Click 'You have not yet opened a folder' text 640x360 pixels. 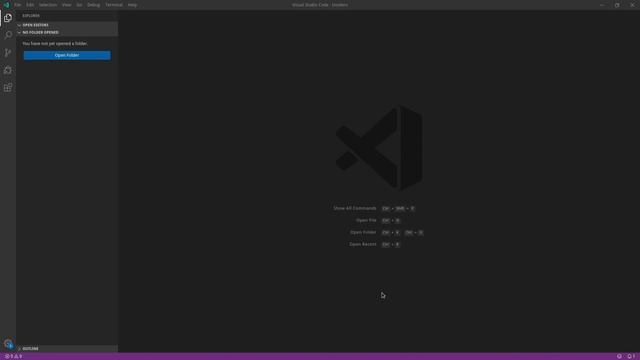[55, 43]
